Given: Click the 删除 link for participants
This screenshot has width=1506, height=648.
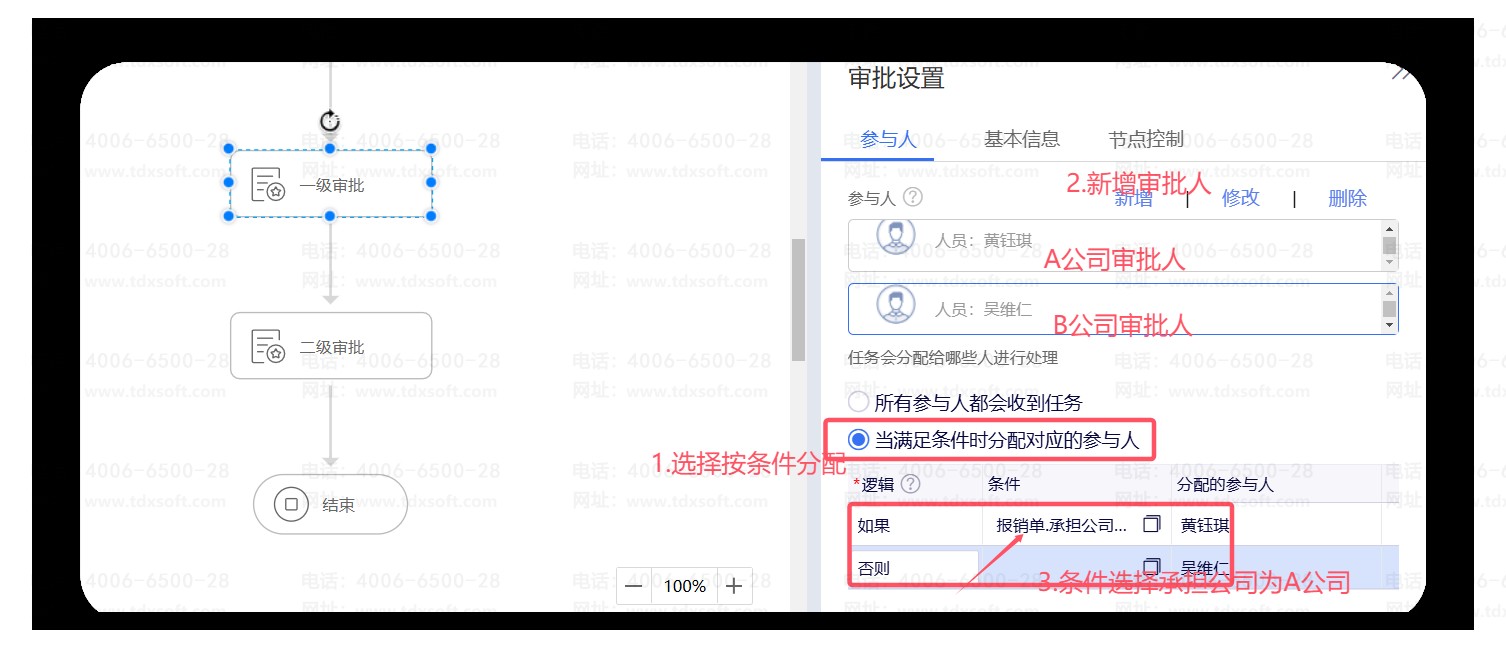Looking at the screenshot, I should pos(1346,198).
